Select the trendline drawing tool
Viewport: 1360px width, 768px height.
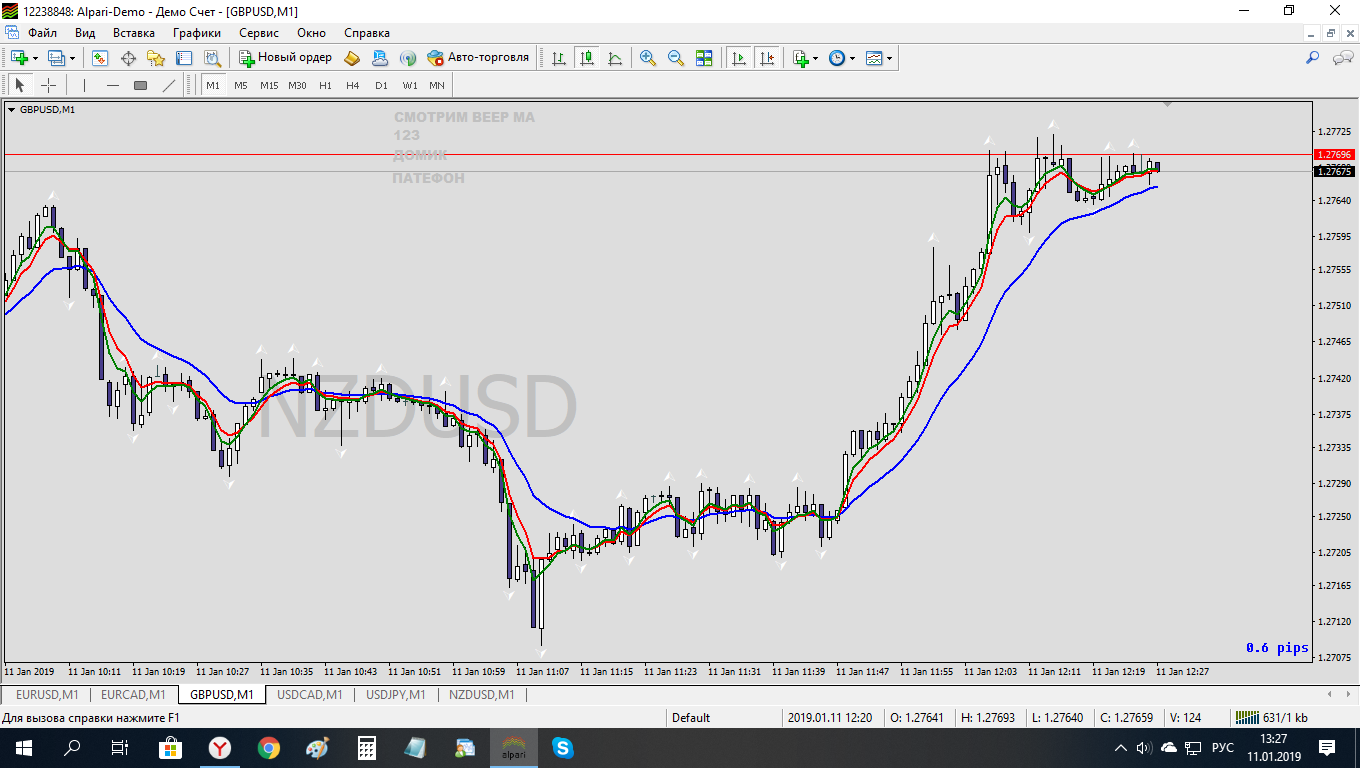pos(169,85)
